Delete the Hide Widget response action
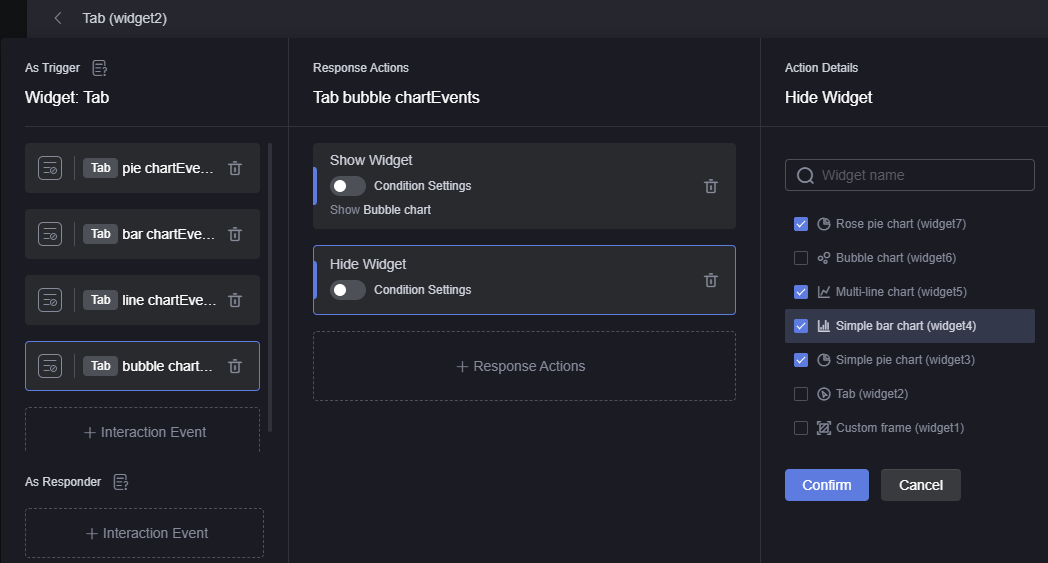Image resolution: width=1048 pixels, height=563 pixels. tap(710, 280)
